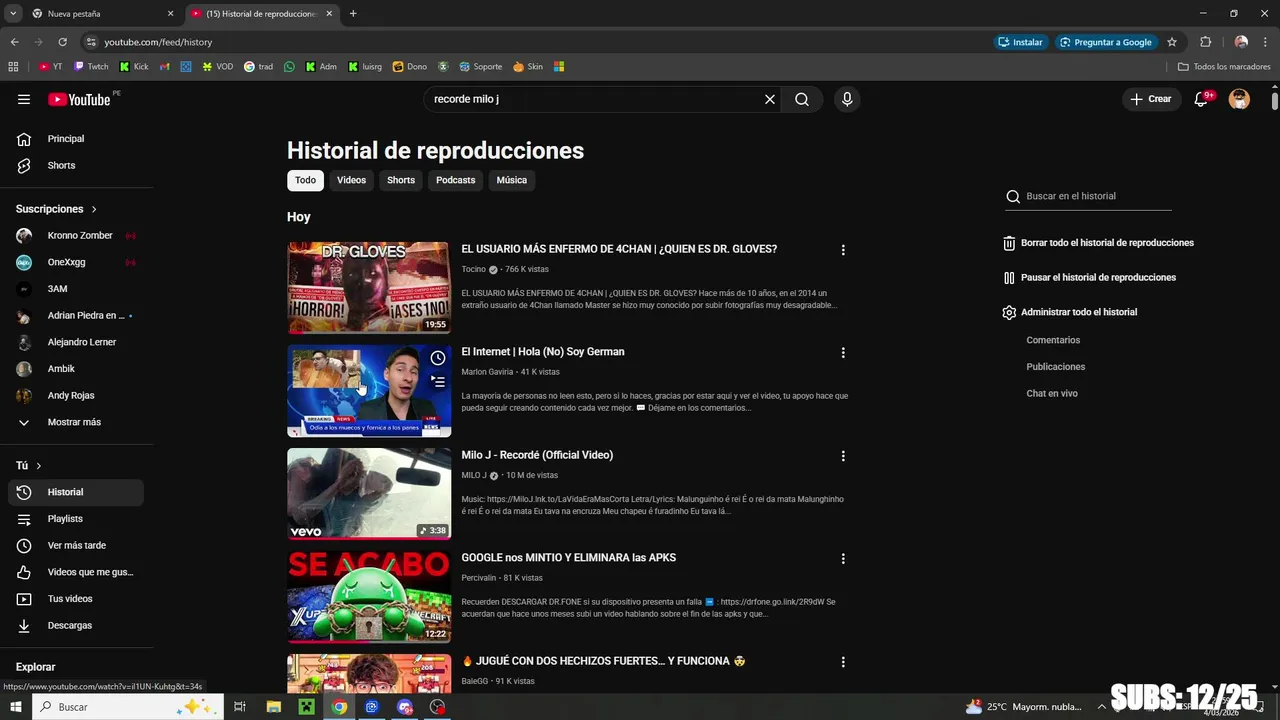Open the 3AM channel subscription

[76, 289]
